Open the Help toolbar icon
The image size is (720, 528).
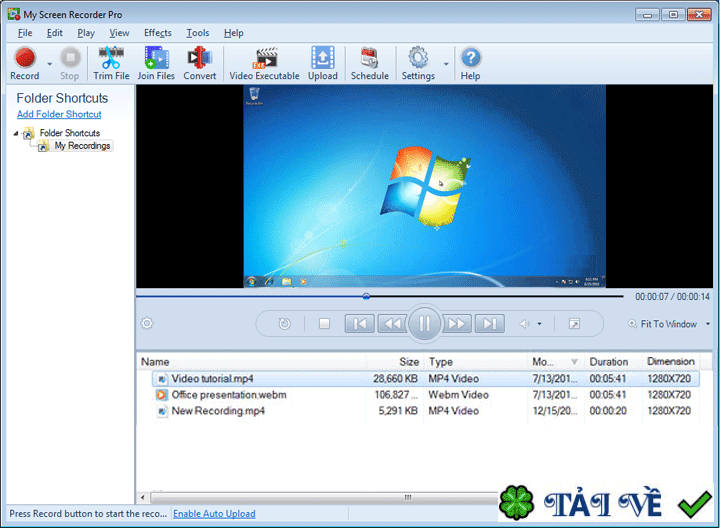click(471, 64)
